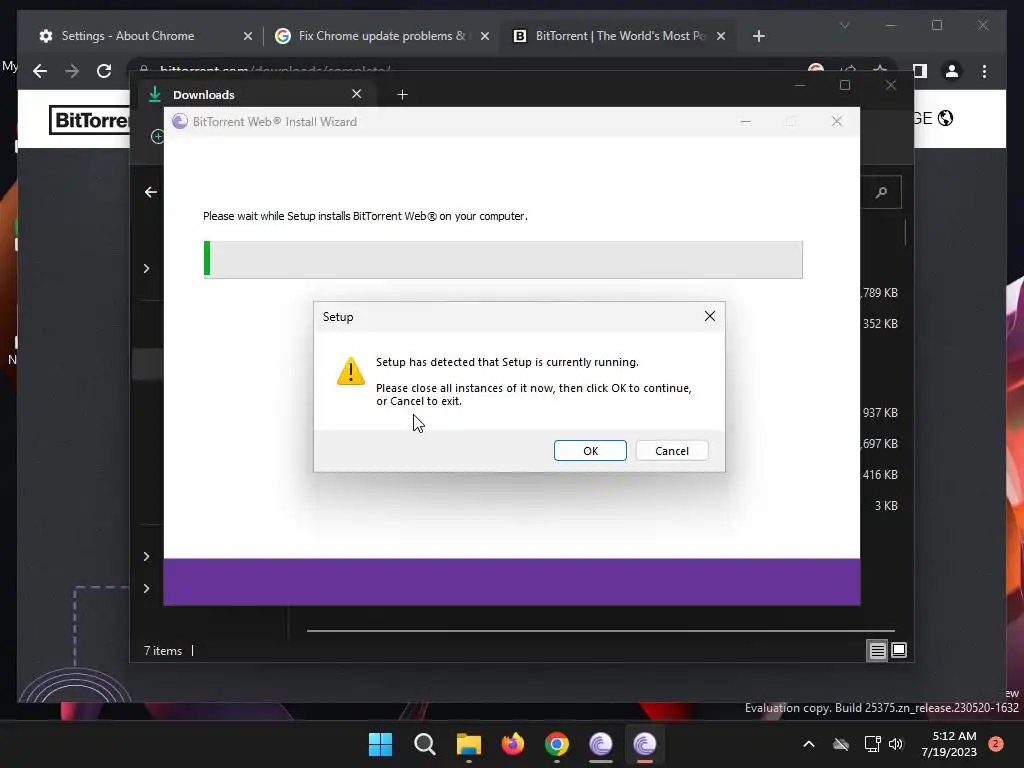Image resolution: width=1024 pixels, height=768 pixels.
Task: Select the BitTorrent browser tab
Action: pyautogui.click(x=619, y=36)
